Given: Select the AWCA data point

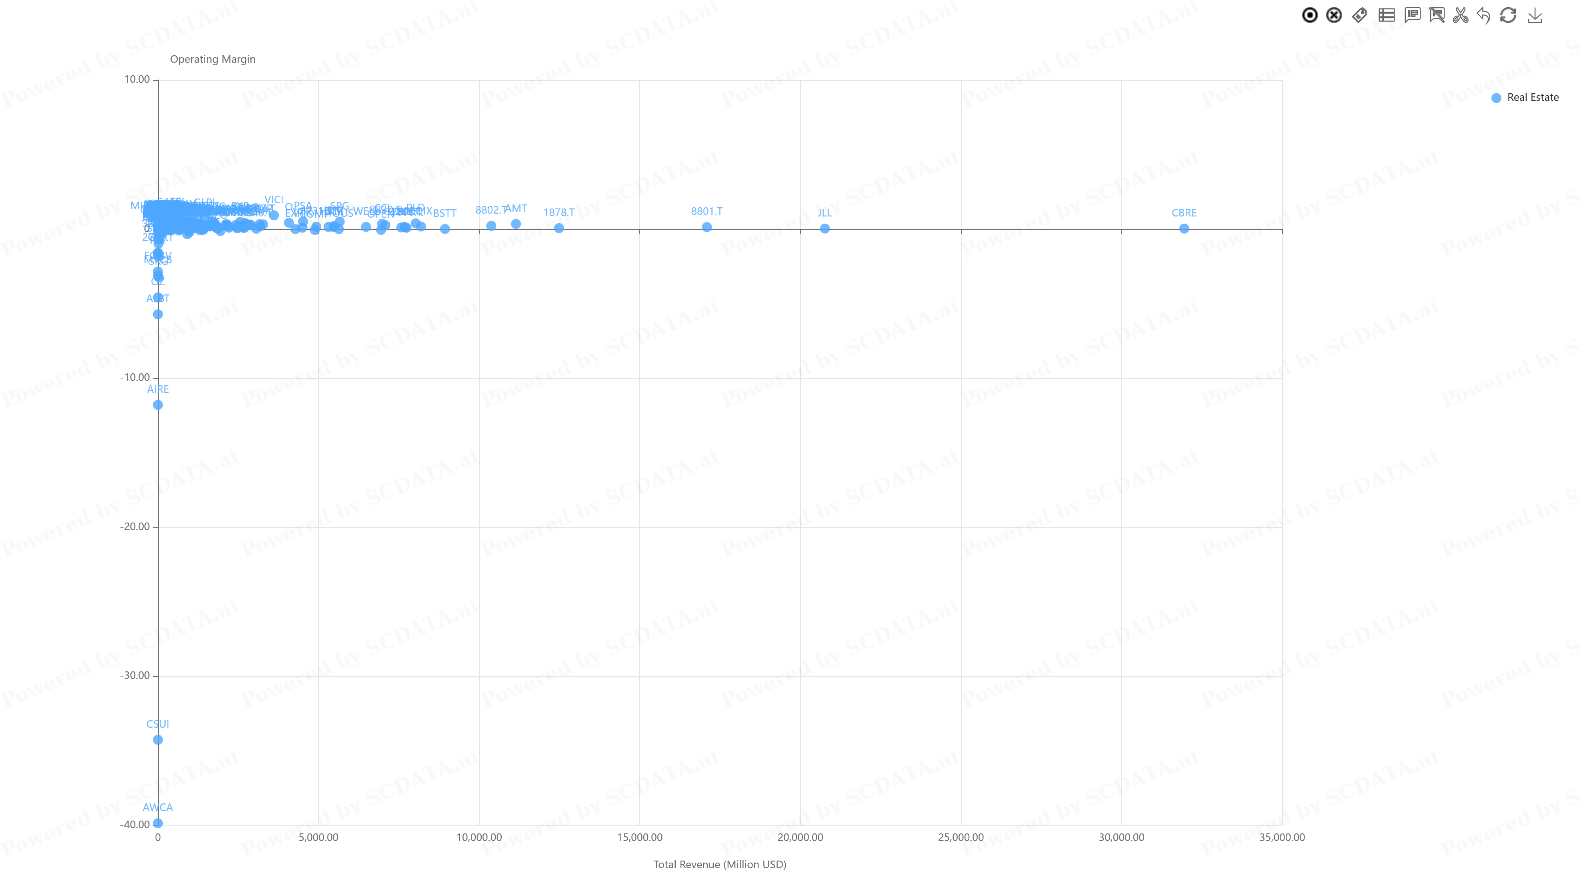Looking at the screenshot, I should tap(158, 823).
